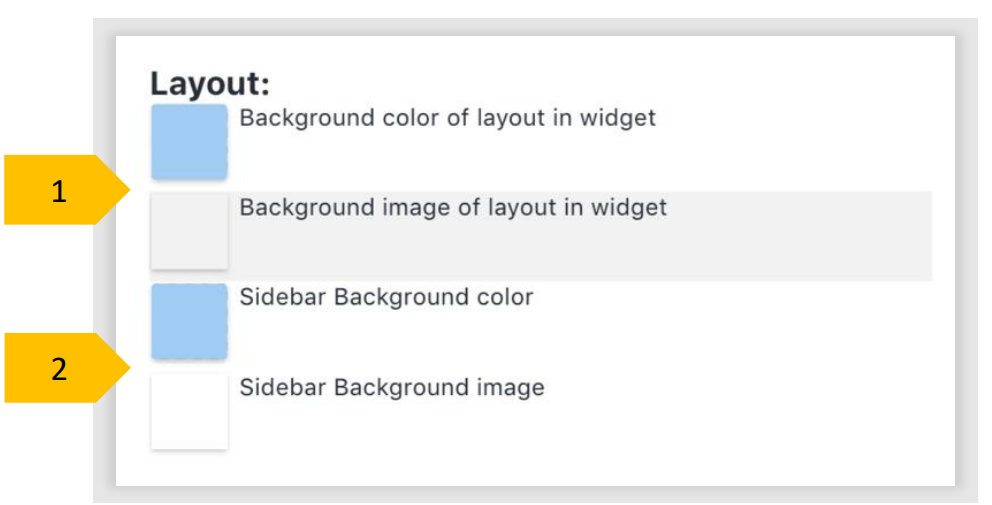Screen dimensions: 992x505
Task: Click the layout background image thumbnail box
Action: pos(189,231)
